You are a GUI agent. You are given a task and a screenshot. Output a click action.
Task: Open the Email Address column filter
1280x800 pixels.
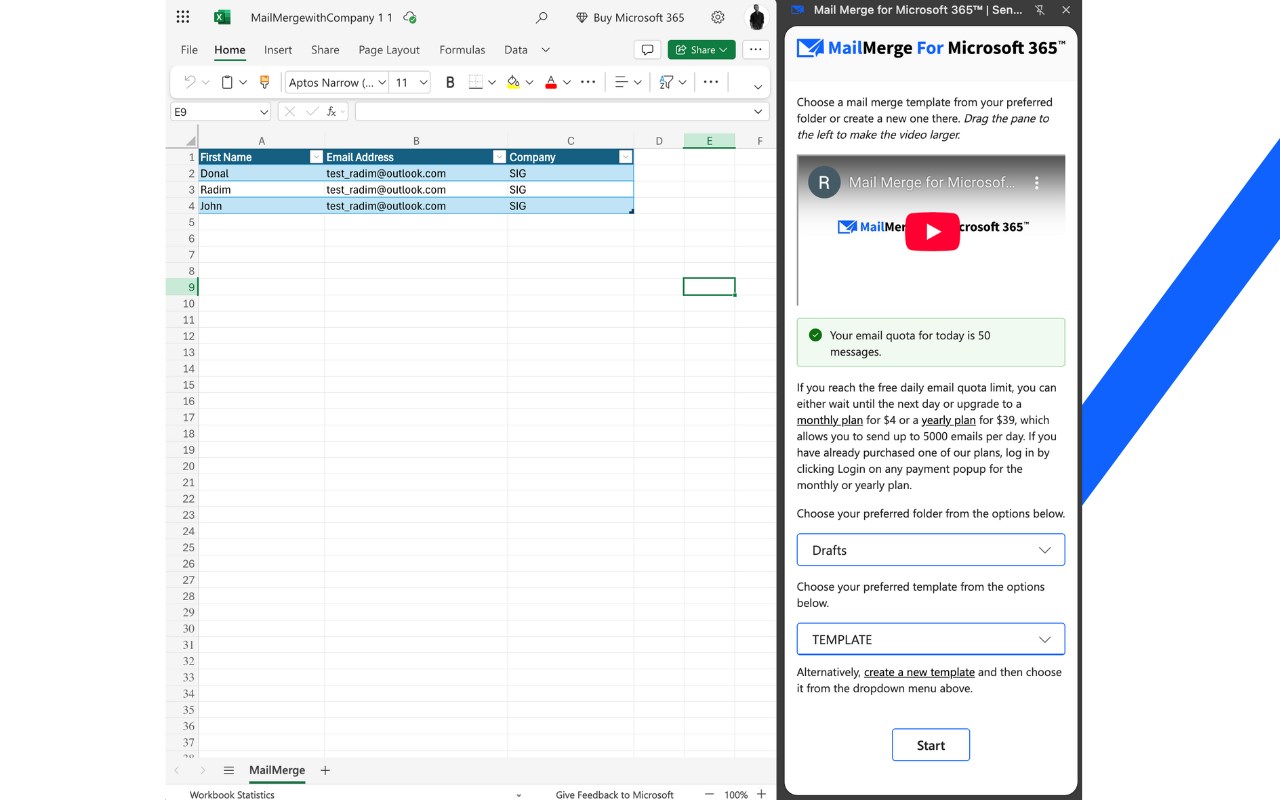tap(499, 157)
